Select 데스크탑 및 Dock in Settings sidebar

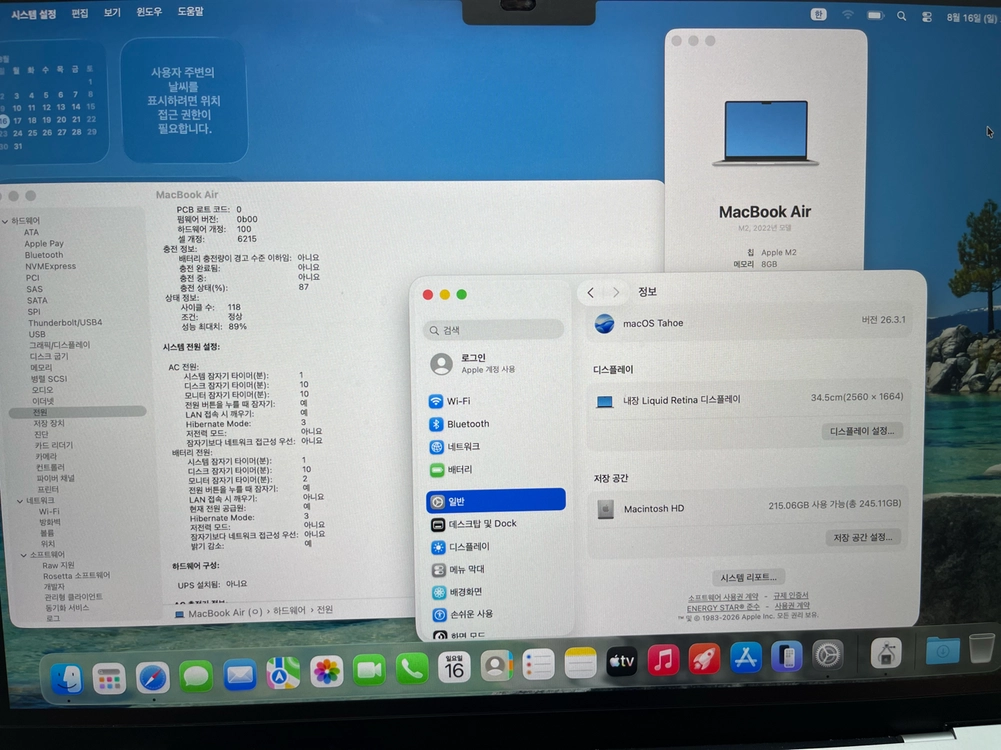(495, 524)
